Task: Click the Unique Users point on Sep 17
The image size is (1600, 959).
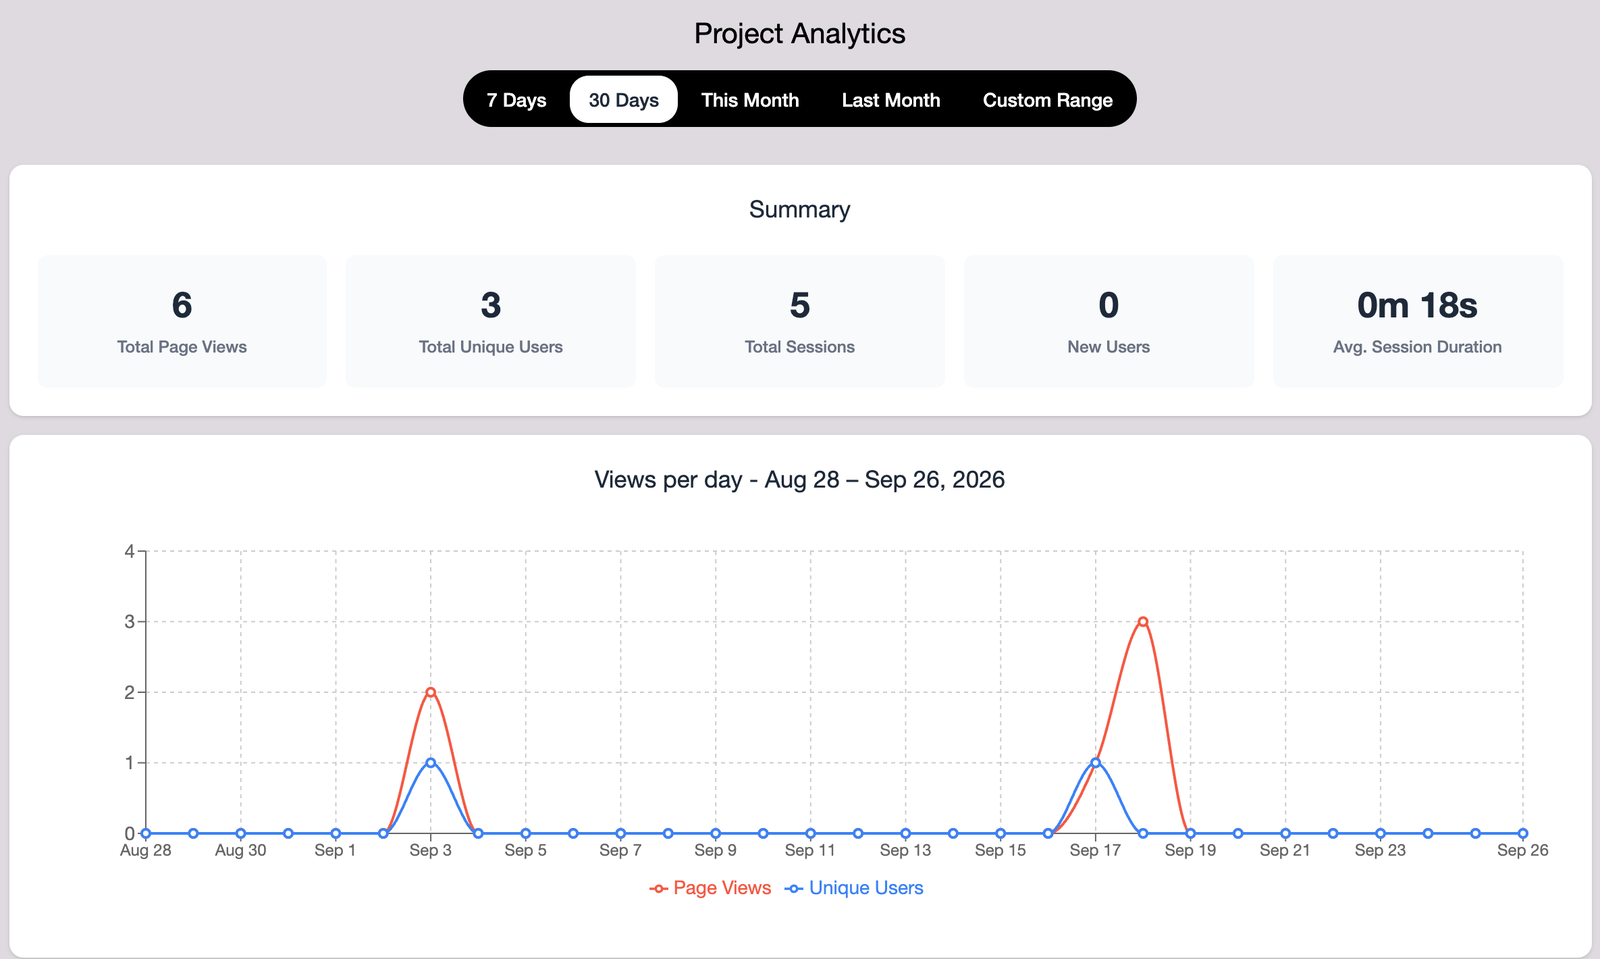Action: (x=1096, y=762)
